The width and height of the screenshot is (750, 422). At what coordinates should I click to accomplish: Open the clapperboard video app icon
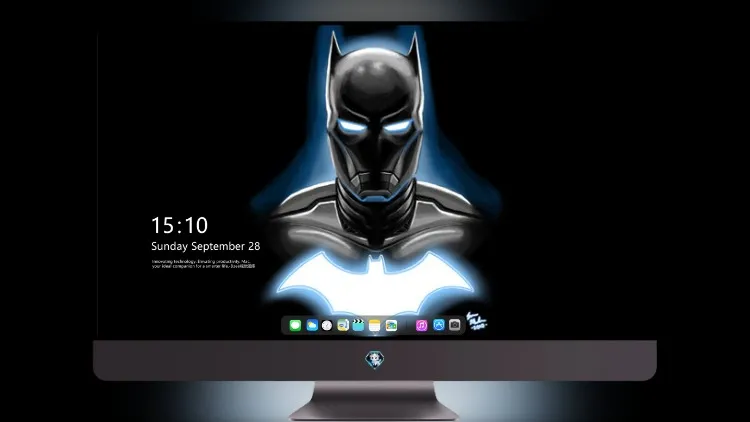point(358,325)
